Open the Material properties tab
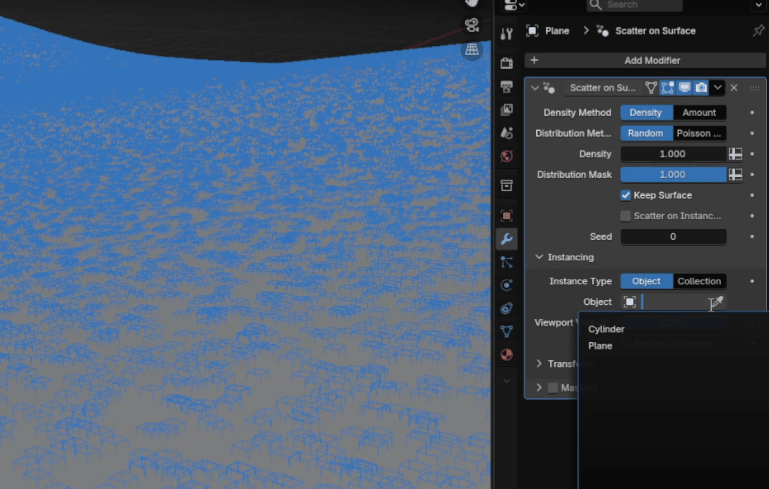 click(x=507, y=355)
